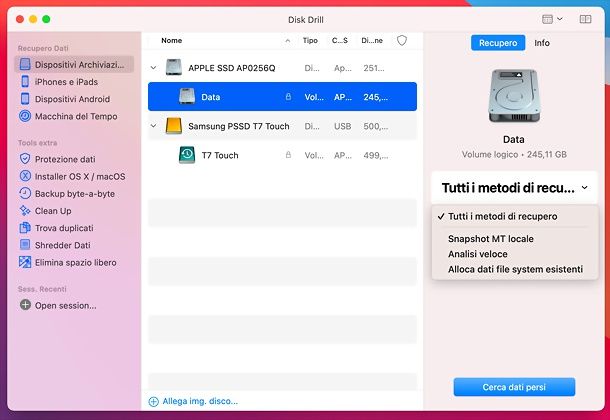Click the large Data disk image

[514, 96]
